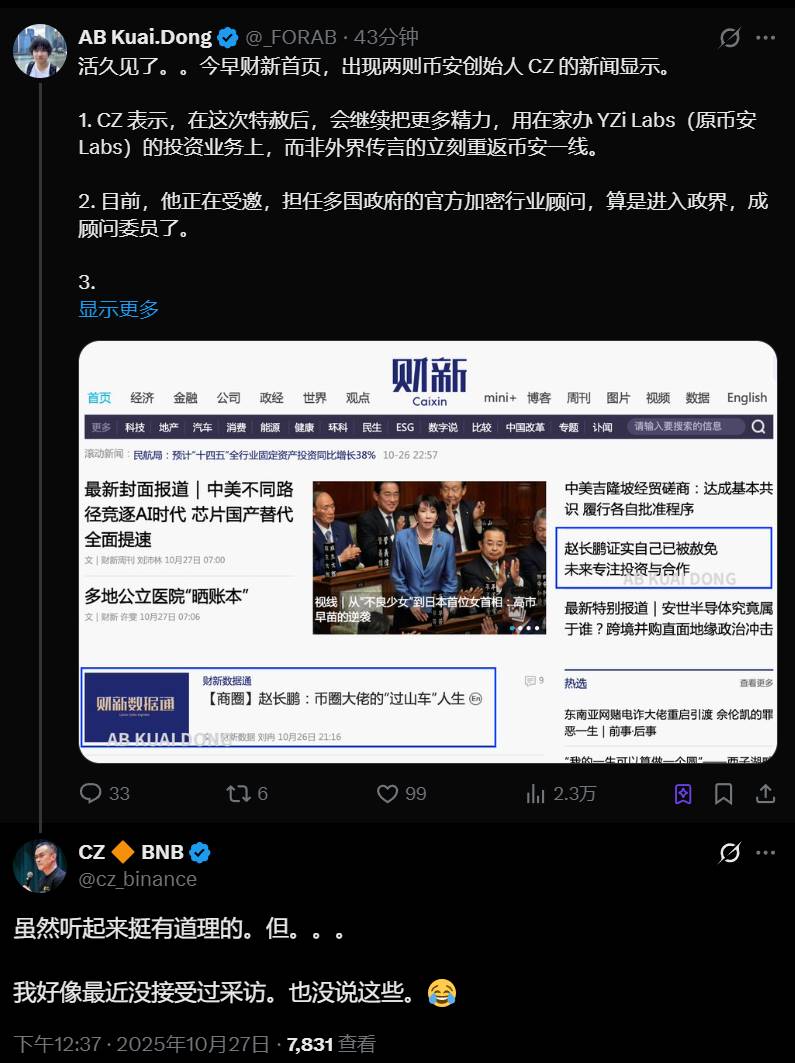Open CZ's profile picture

pos(40,866)
